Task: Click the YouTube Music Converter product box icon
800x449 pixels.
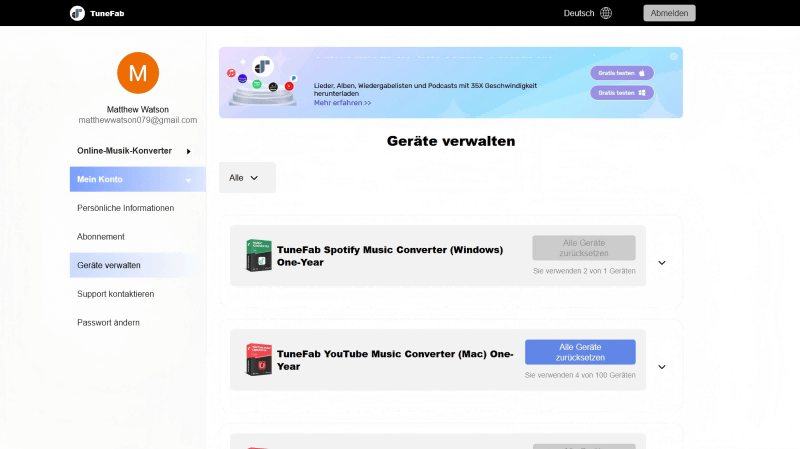Action: click(x=259, y=359)
